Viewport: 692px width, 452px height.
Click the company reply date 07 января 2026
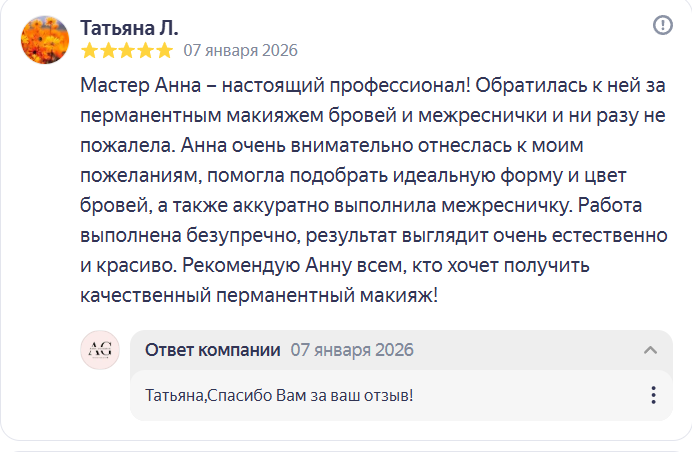click(351, 350)
